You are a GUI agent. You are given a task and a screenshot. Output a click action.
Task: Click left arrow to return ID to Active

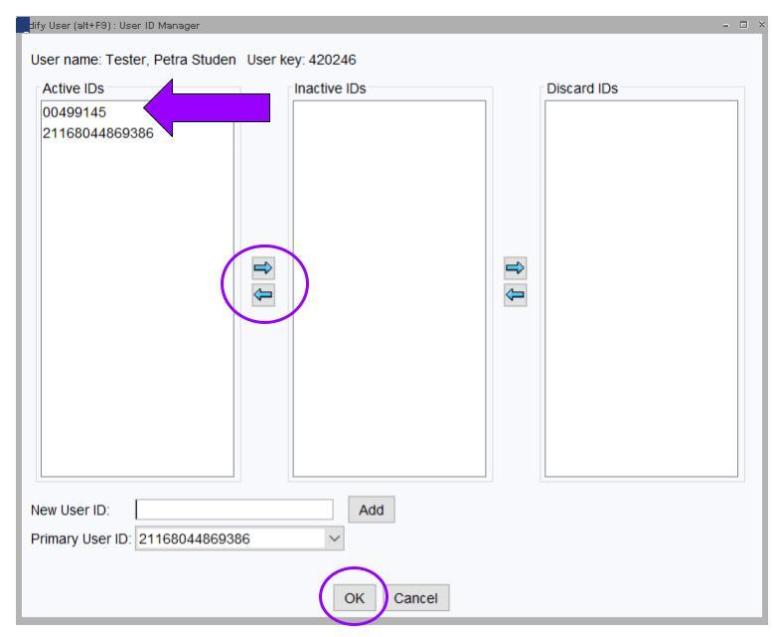pos(264,294)
